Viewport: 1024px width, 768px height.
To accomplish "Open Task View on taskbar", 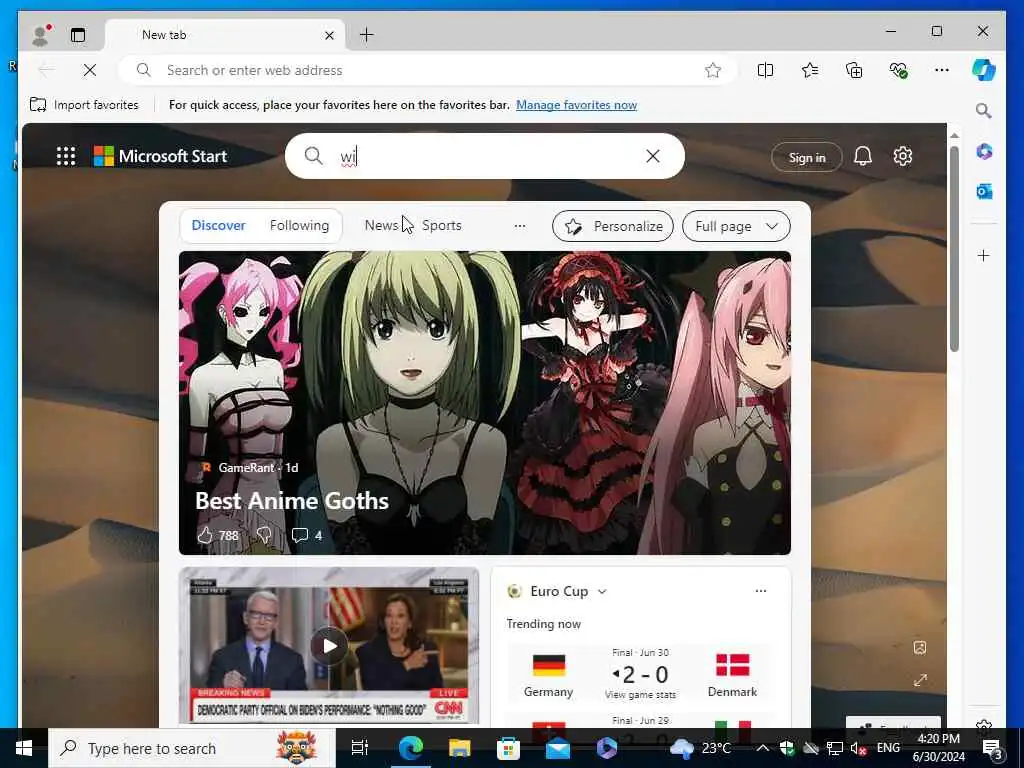I will [x=360, y=748].
